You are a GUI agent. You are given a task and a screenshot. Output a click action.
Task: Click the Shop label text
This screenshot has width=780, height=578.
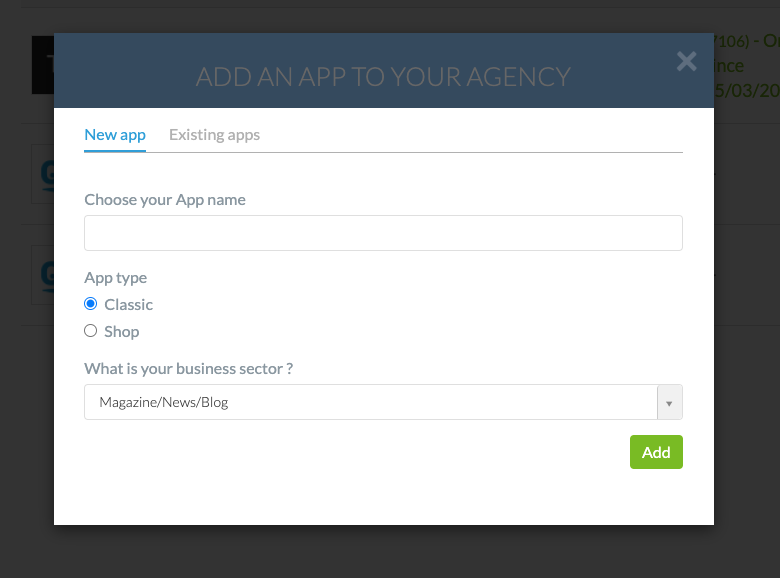(122, 331)
